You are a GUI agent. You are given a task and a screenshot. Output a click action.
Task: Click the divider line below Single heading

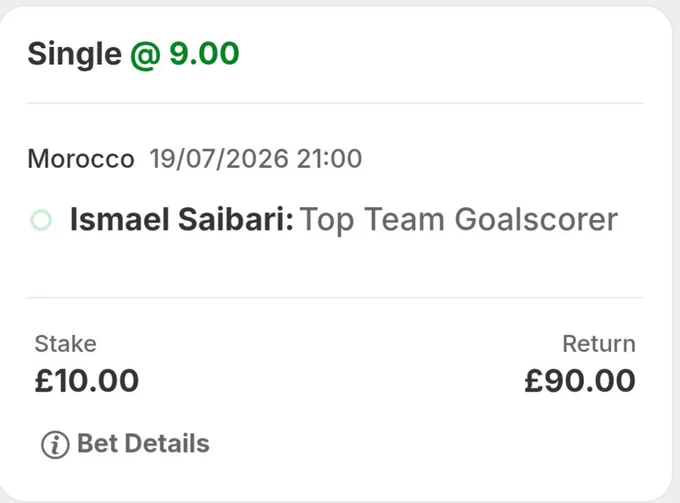click(x=335, y=104)
